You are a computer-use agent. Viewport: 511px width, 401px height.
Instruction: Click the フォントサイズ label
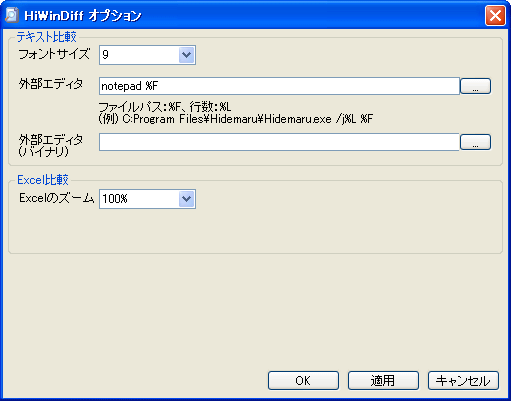click(x=54, y=54)
